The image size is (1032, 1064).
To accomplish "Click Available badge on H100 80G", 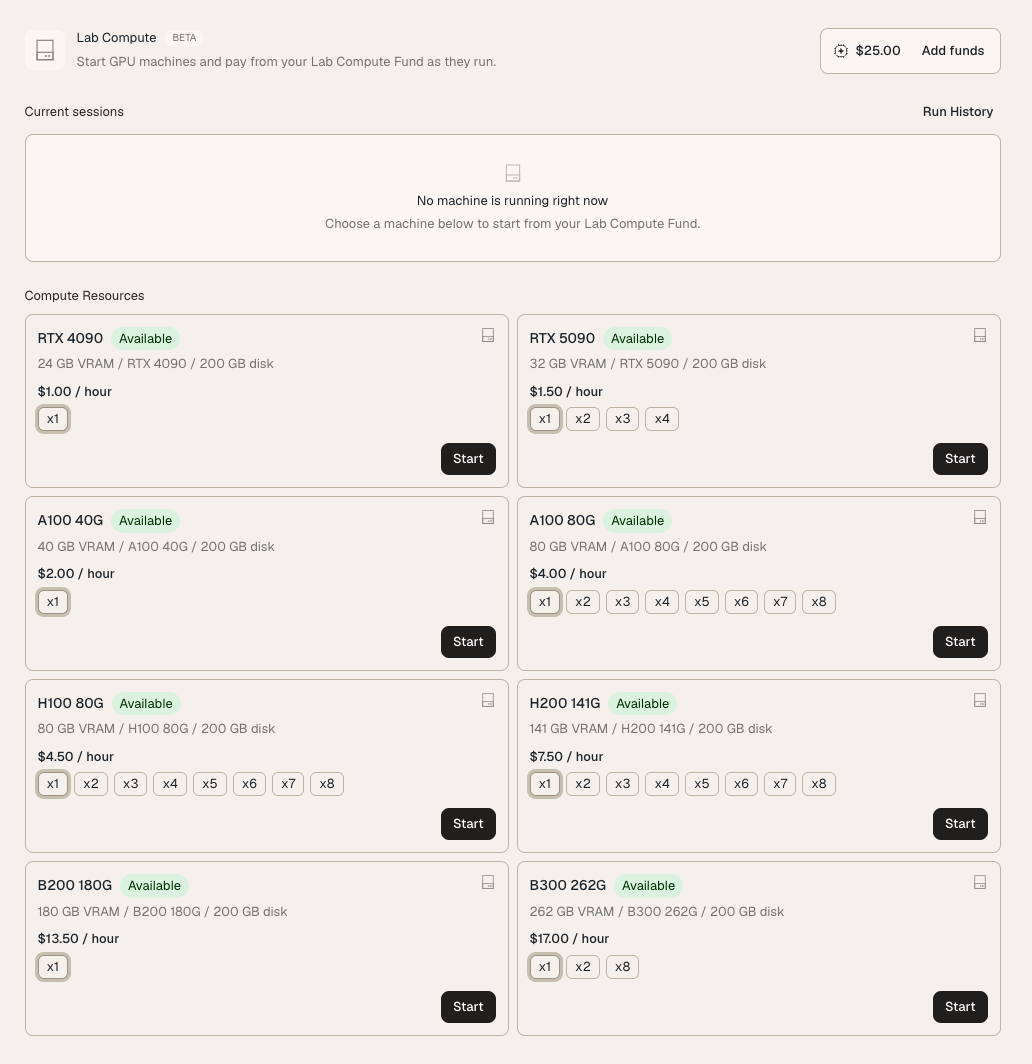I will point(146,704).
